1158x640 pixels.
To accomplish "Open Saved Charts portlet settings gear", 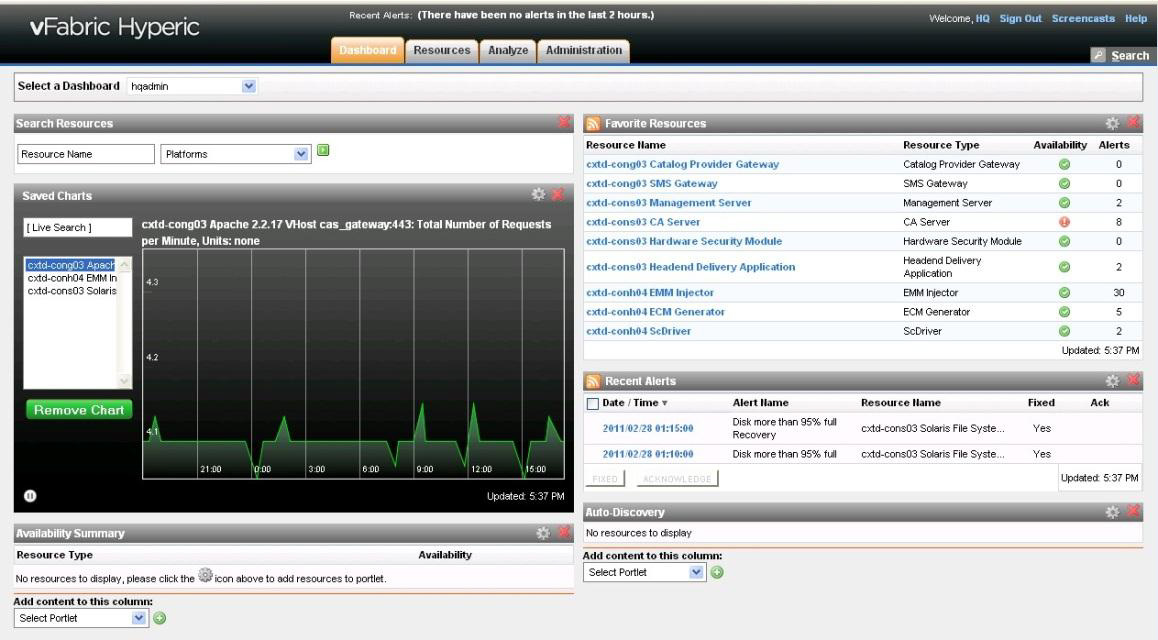I will [539, 194].
